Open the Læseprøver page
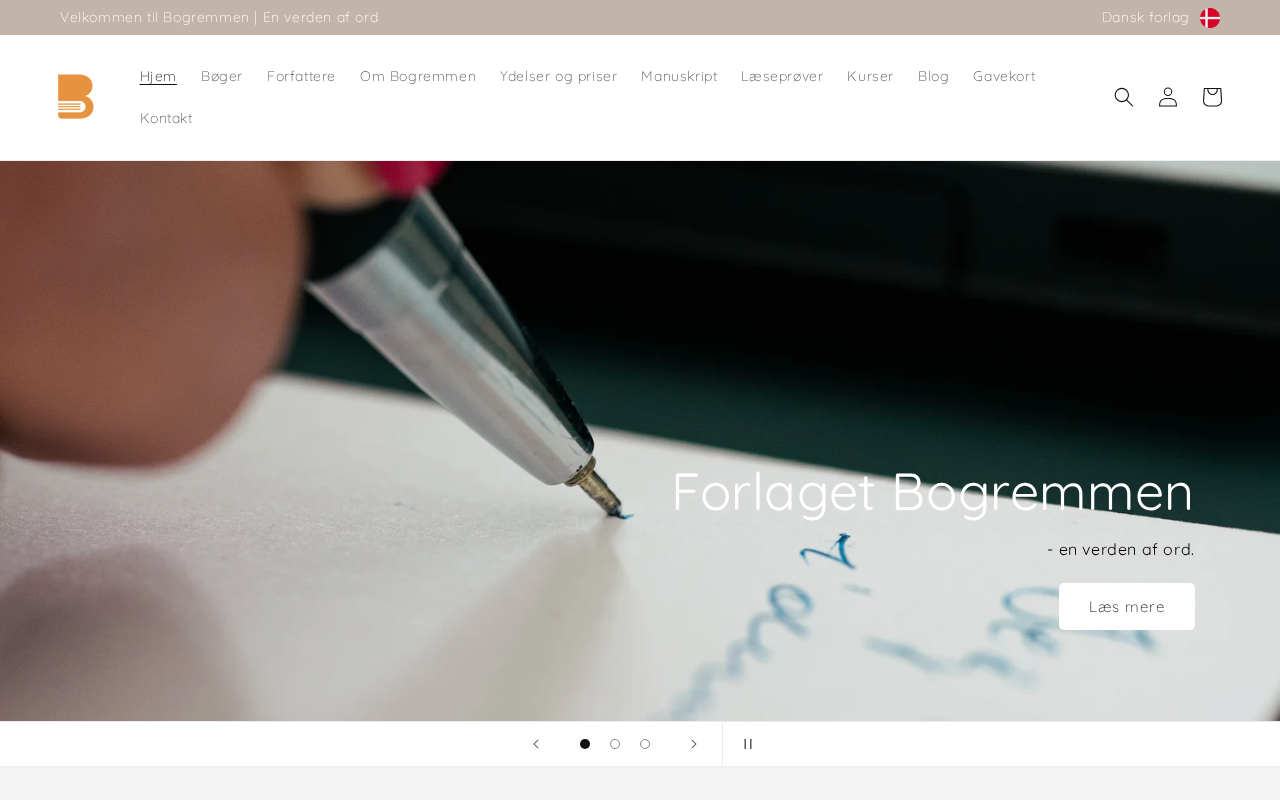Image resolution: width=1280 pixels, height=800 pixels. 782,76
